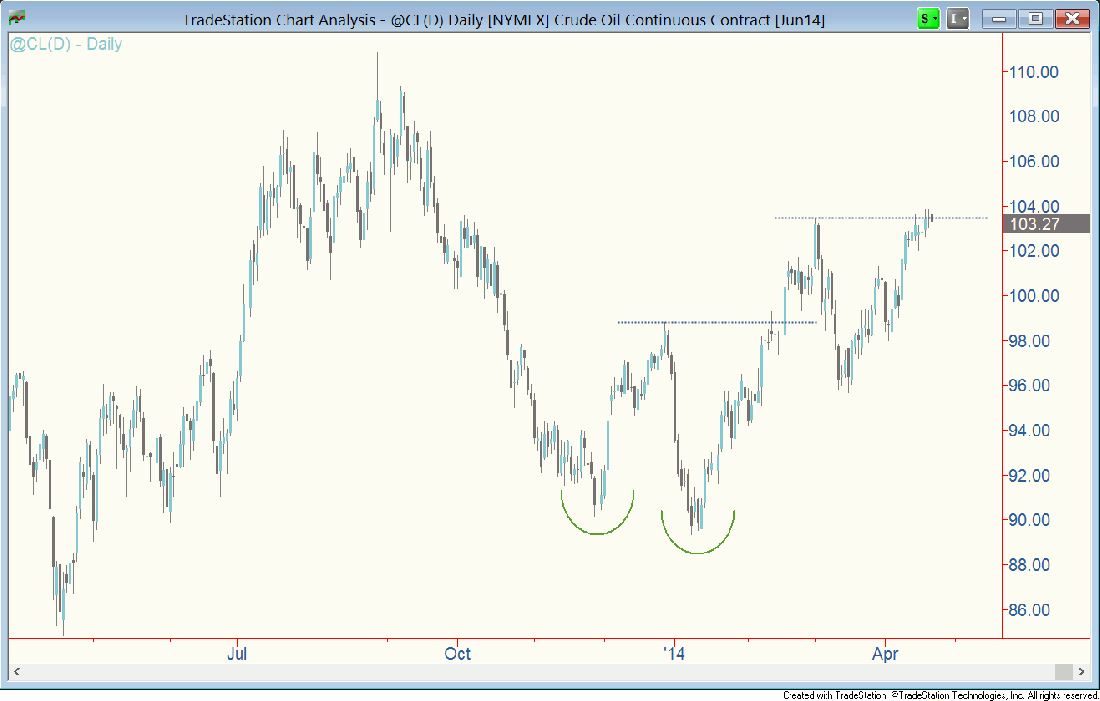Click the 103.27 current price marker
1100x701 pixels.
coord(1035,224)
